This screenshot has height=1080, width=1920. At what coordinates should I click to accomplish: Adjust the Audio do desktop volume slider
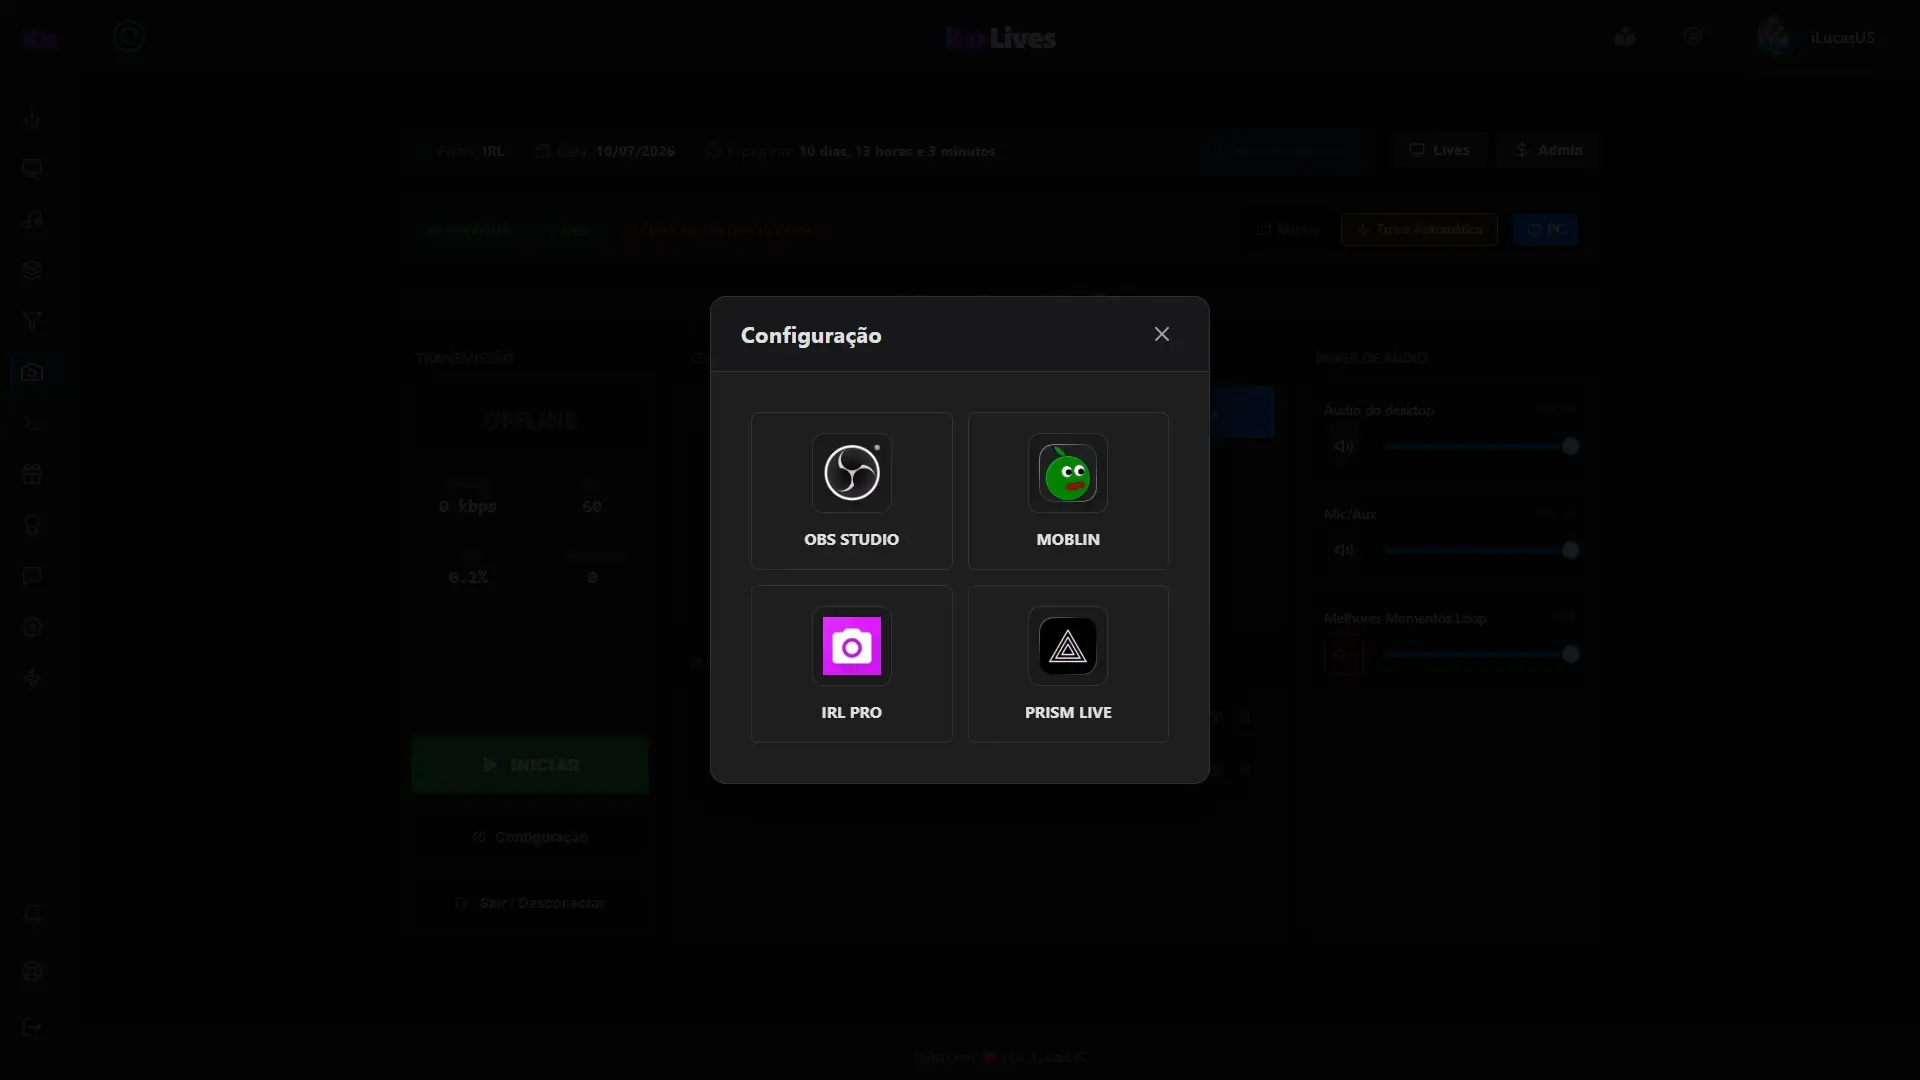tap(1481, 446)
